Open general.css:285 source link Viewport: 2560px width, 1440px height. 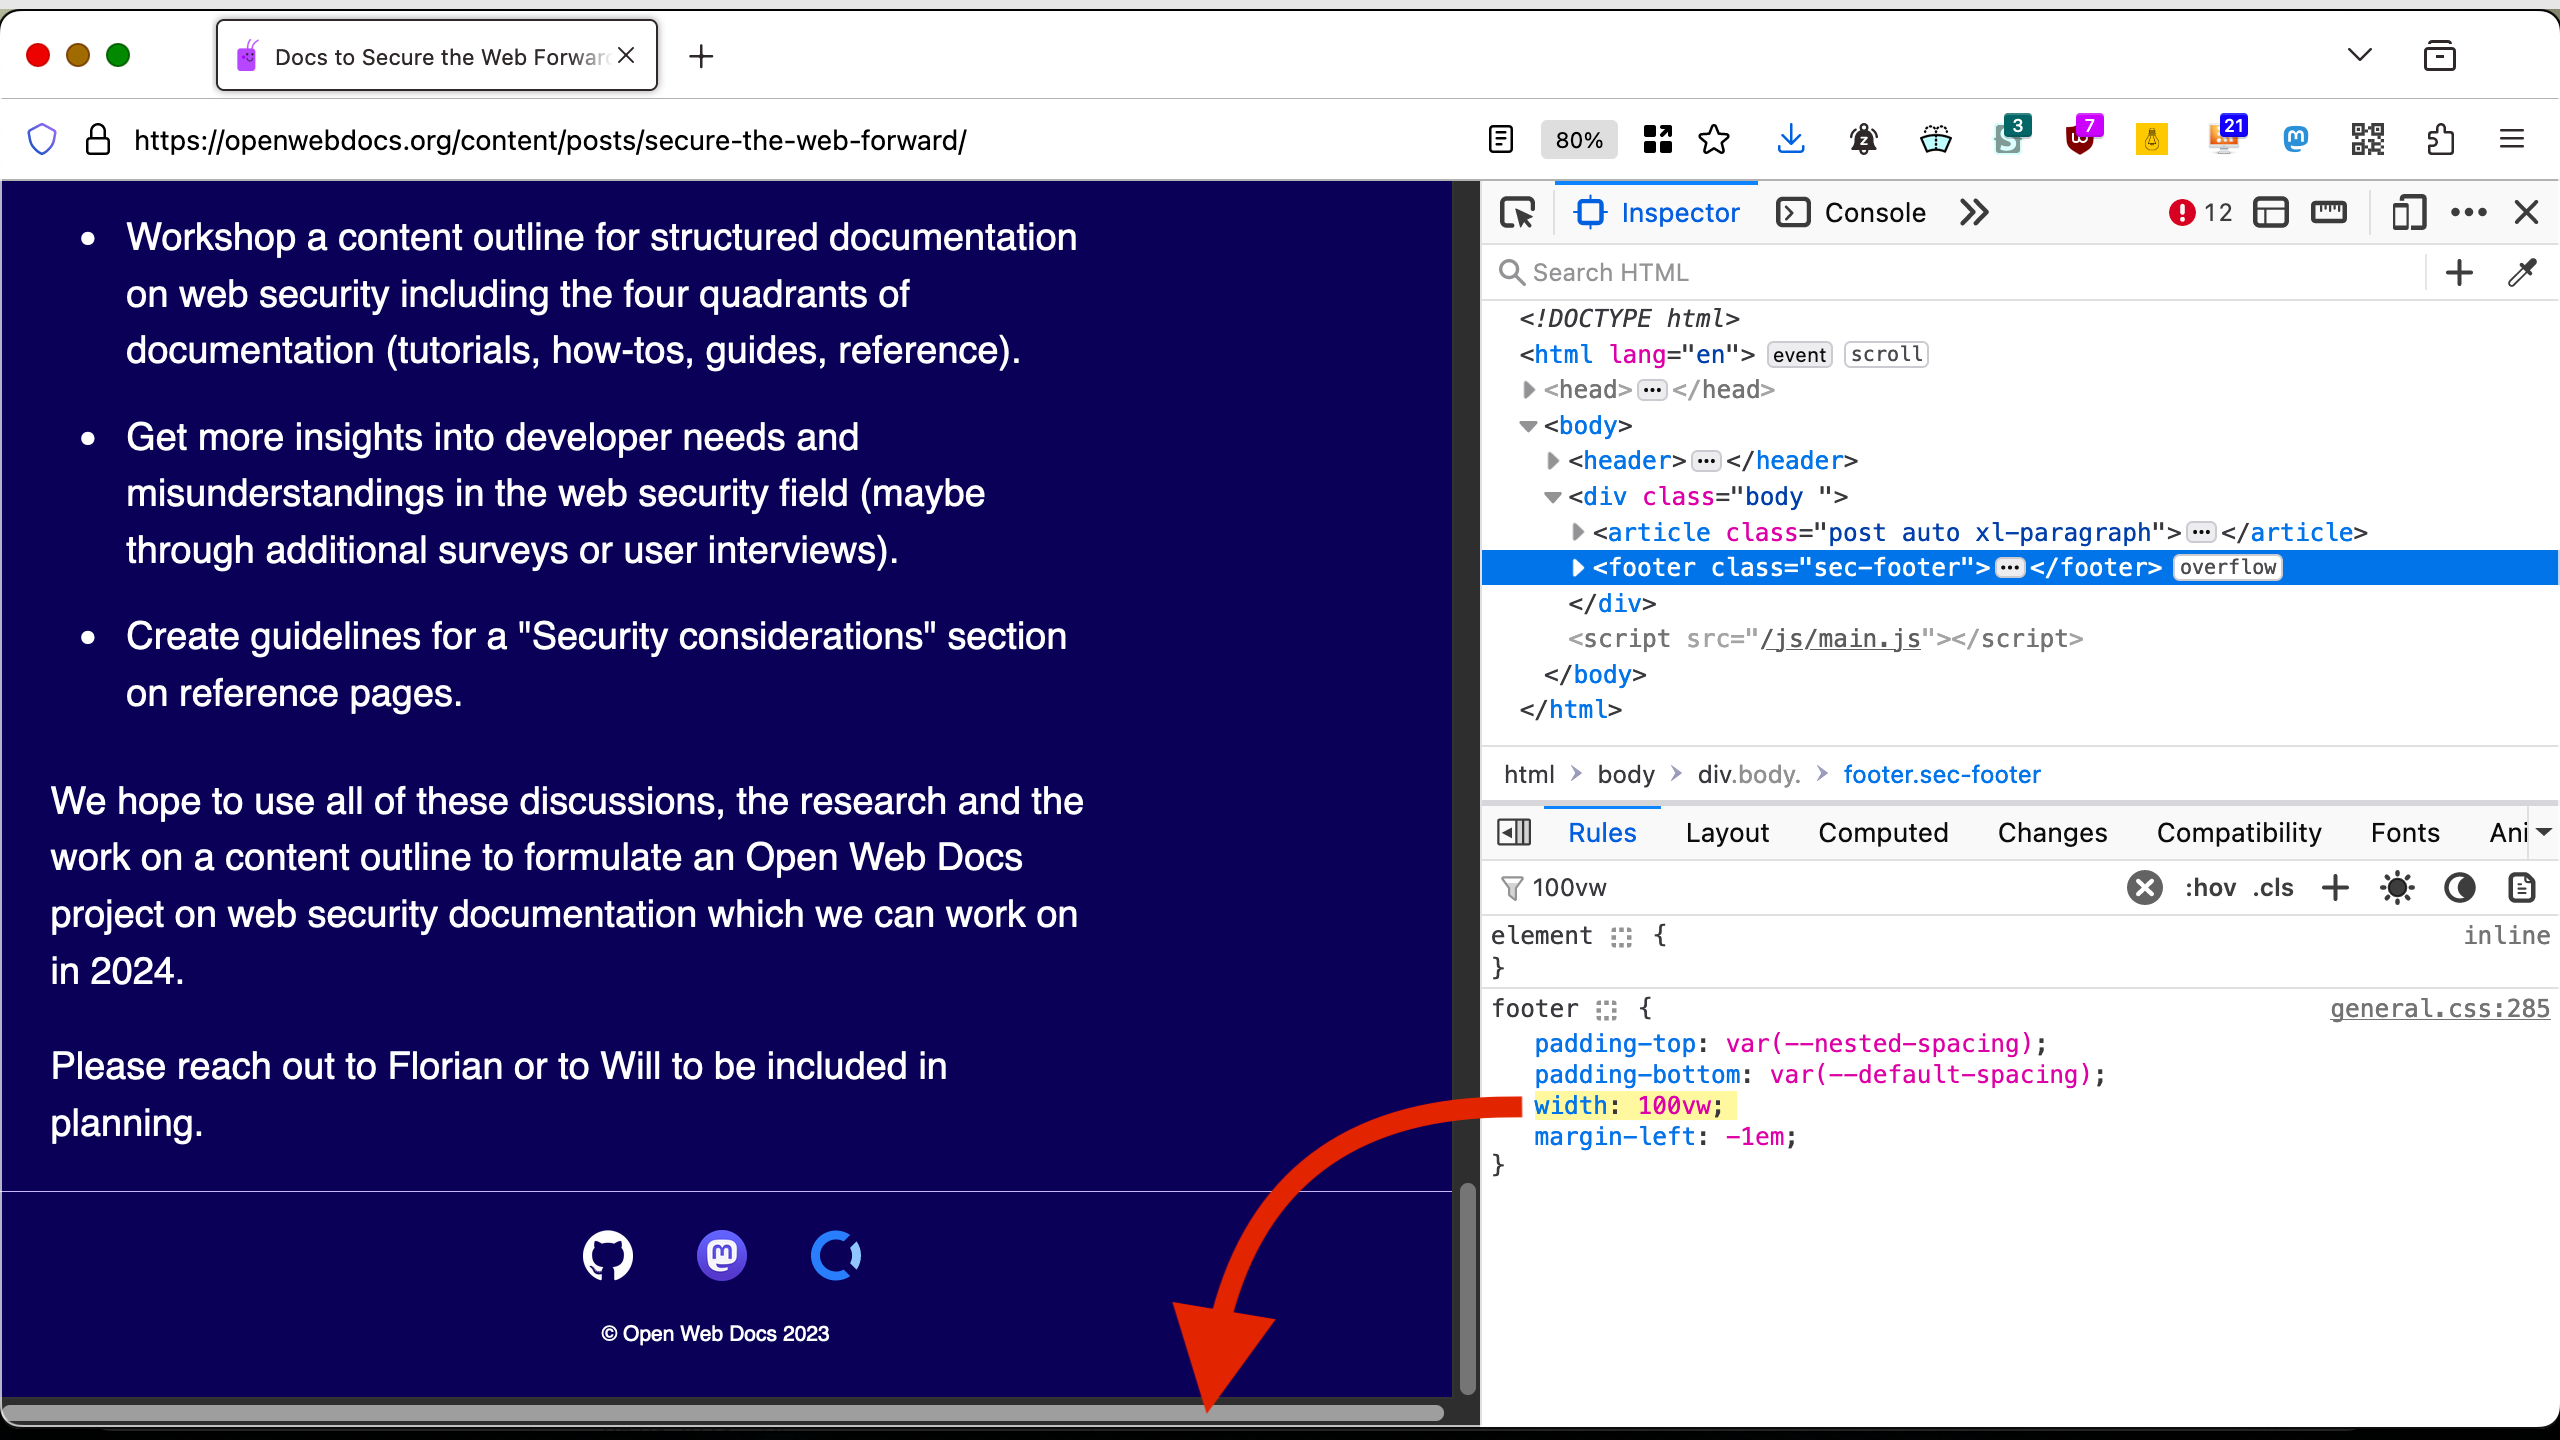(x=2439, y=1008)
